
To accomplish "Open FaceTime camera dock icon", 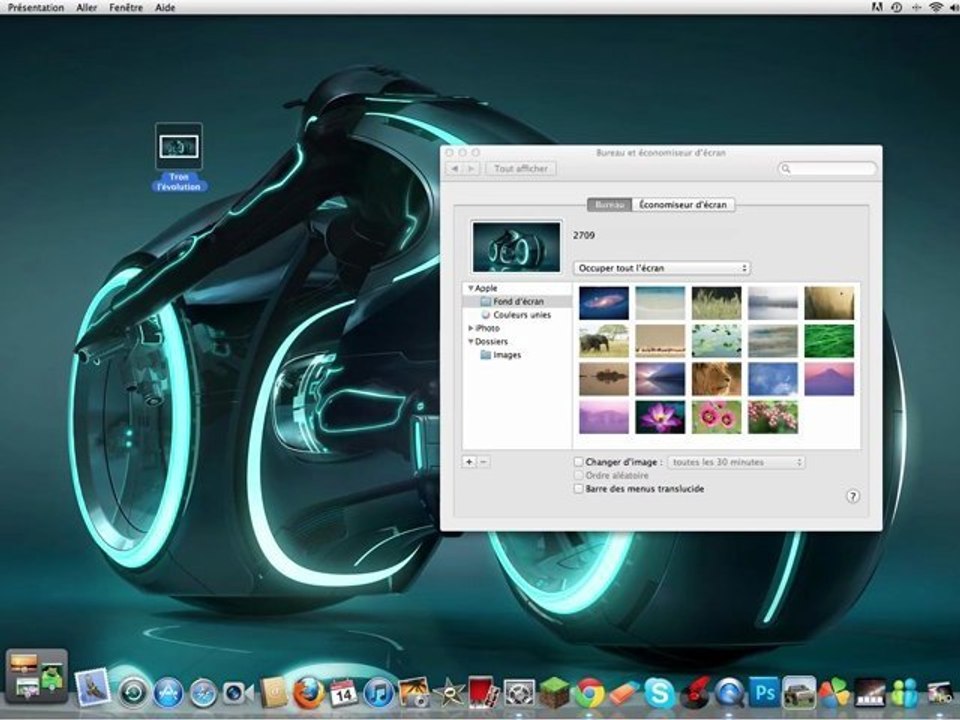I will click(x=238, y=693).
